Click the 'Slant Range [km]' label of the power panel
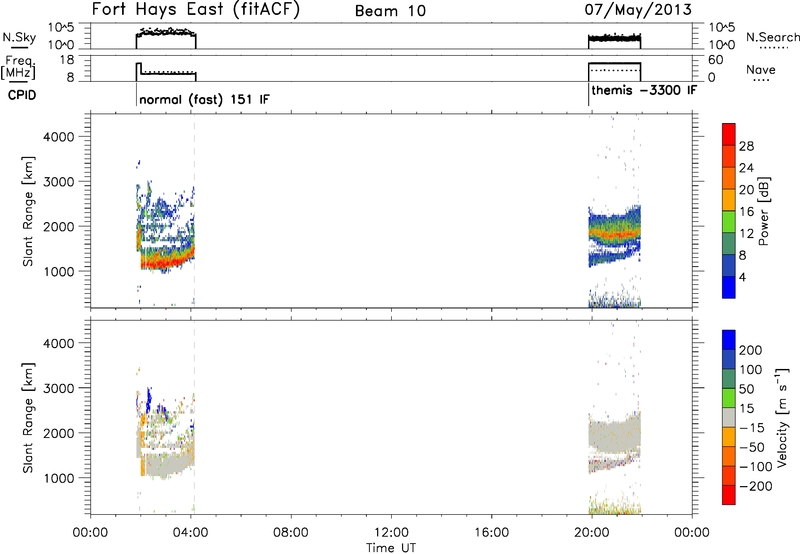Viewport: 800px width, 554px height. pyautogui.click(x=28, y=211)
